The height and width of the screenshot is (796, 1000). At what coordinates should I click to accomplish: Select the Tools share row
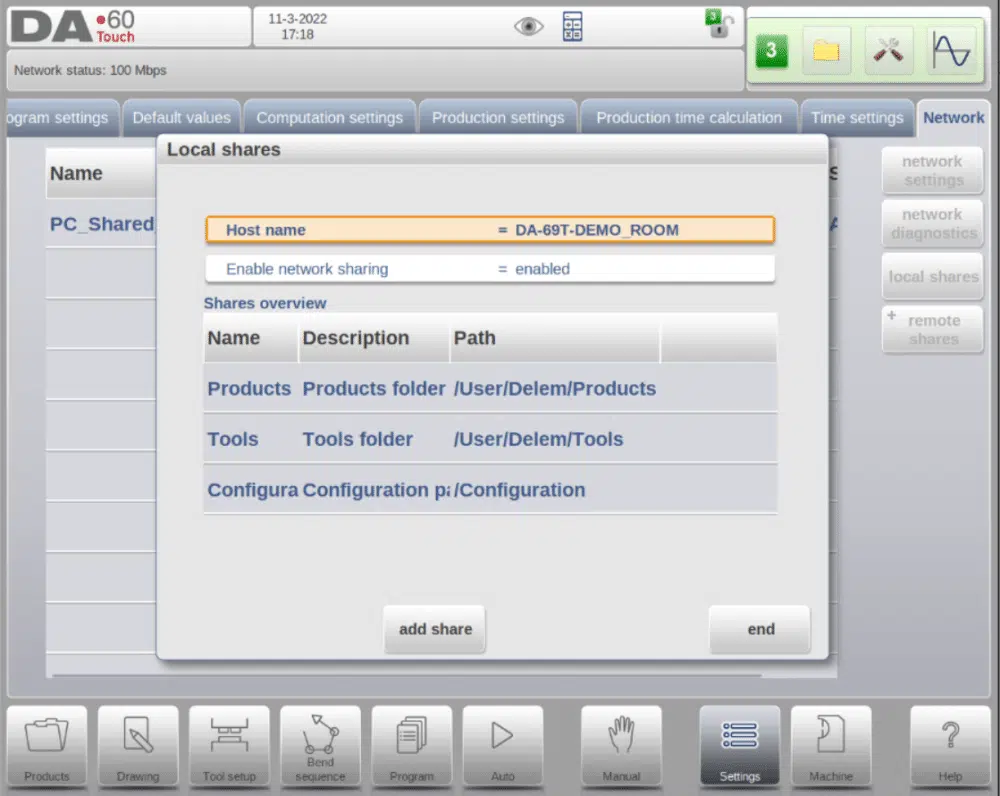click(490, 439)
